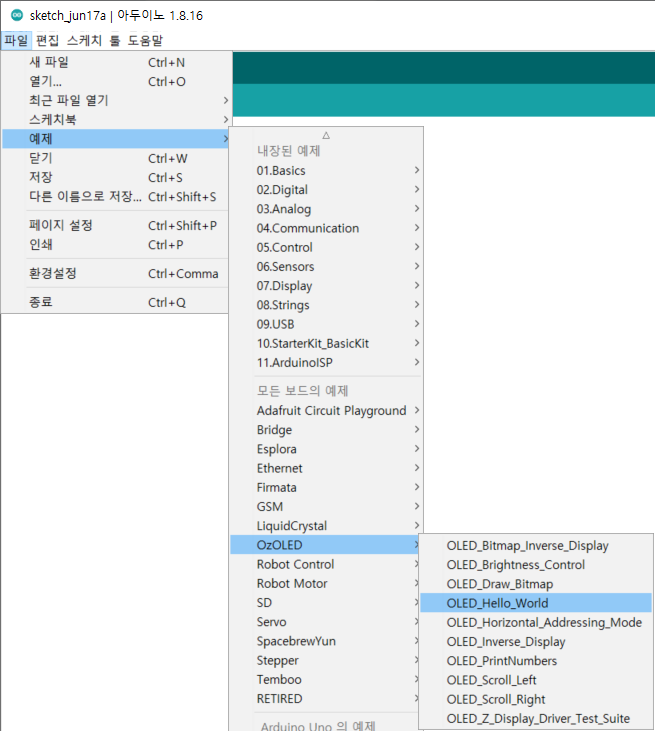Expand 최근 파일 열기 submenu

(115, 100)
